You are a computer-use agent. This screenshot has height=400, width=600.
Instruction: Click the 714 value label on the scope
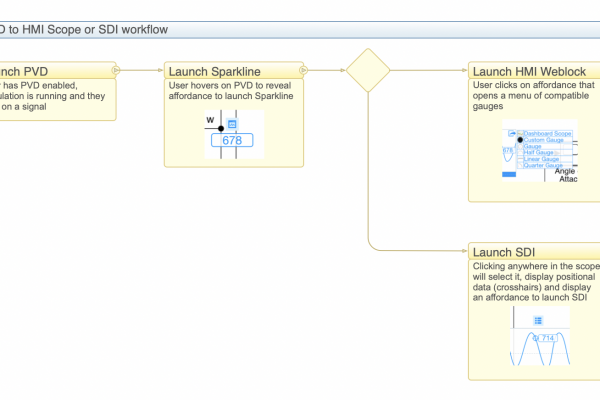(x=546, y=338)
